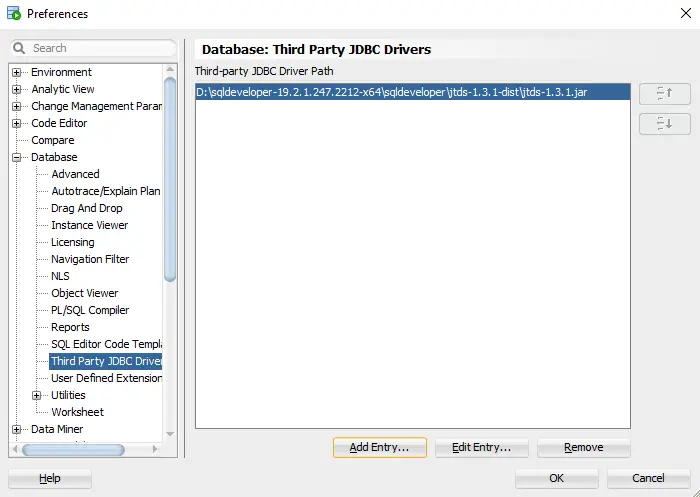
Task: Close the Preferences window
Action: tap(686, 13)
